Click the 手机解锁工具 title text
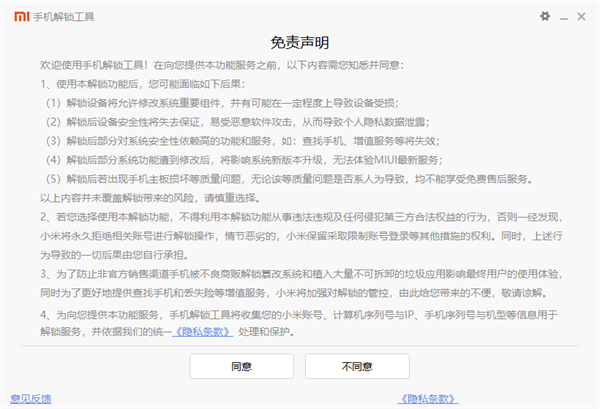Image resolution: width=600 pixels, height=409 pixels. (57, 16)
